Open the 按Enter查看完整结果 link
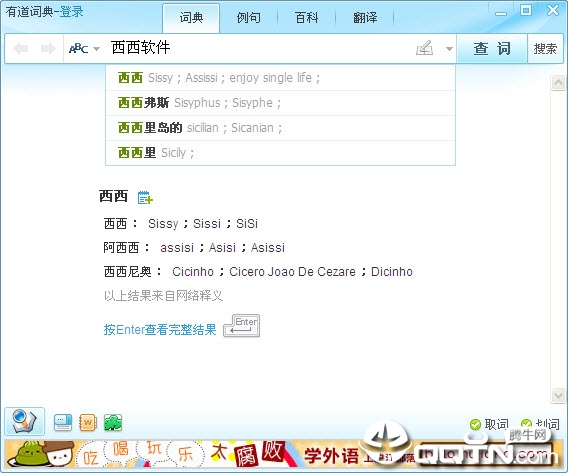Screen dimensions: 568x473 [x=160, y=330]
